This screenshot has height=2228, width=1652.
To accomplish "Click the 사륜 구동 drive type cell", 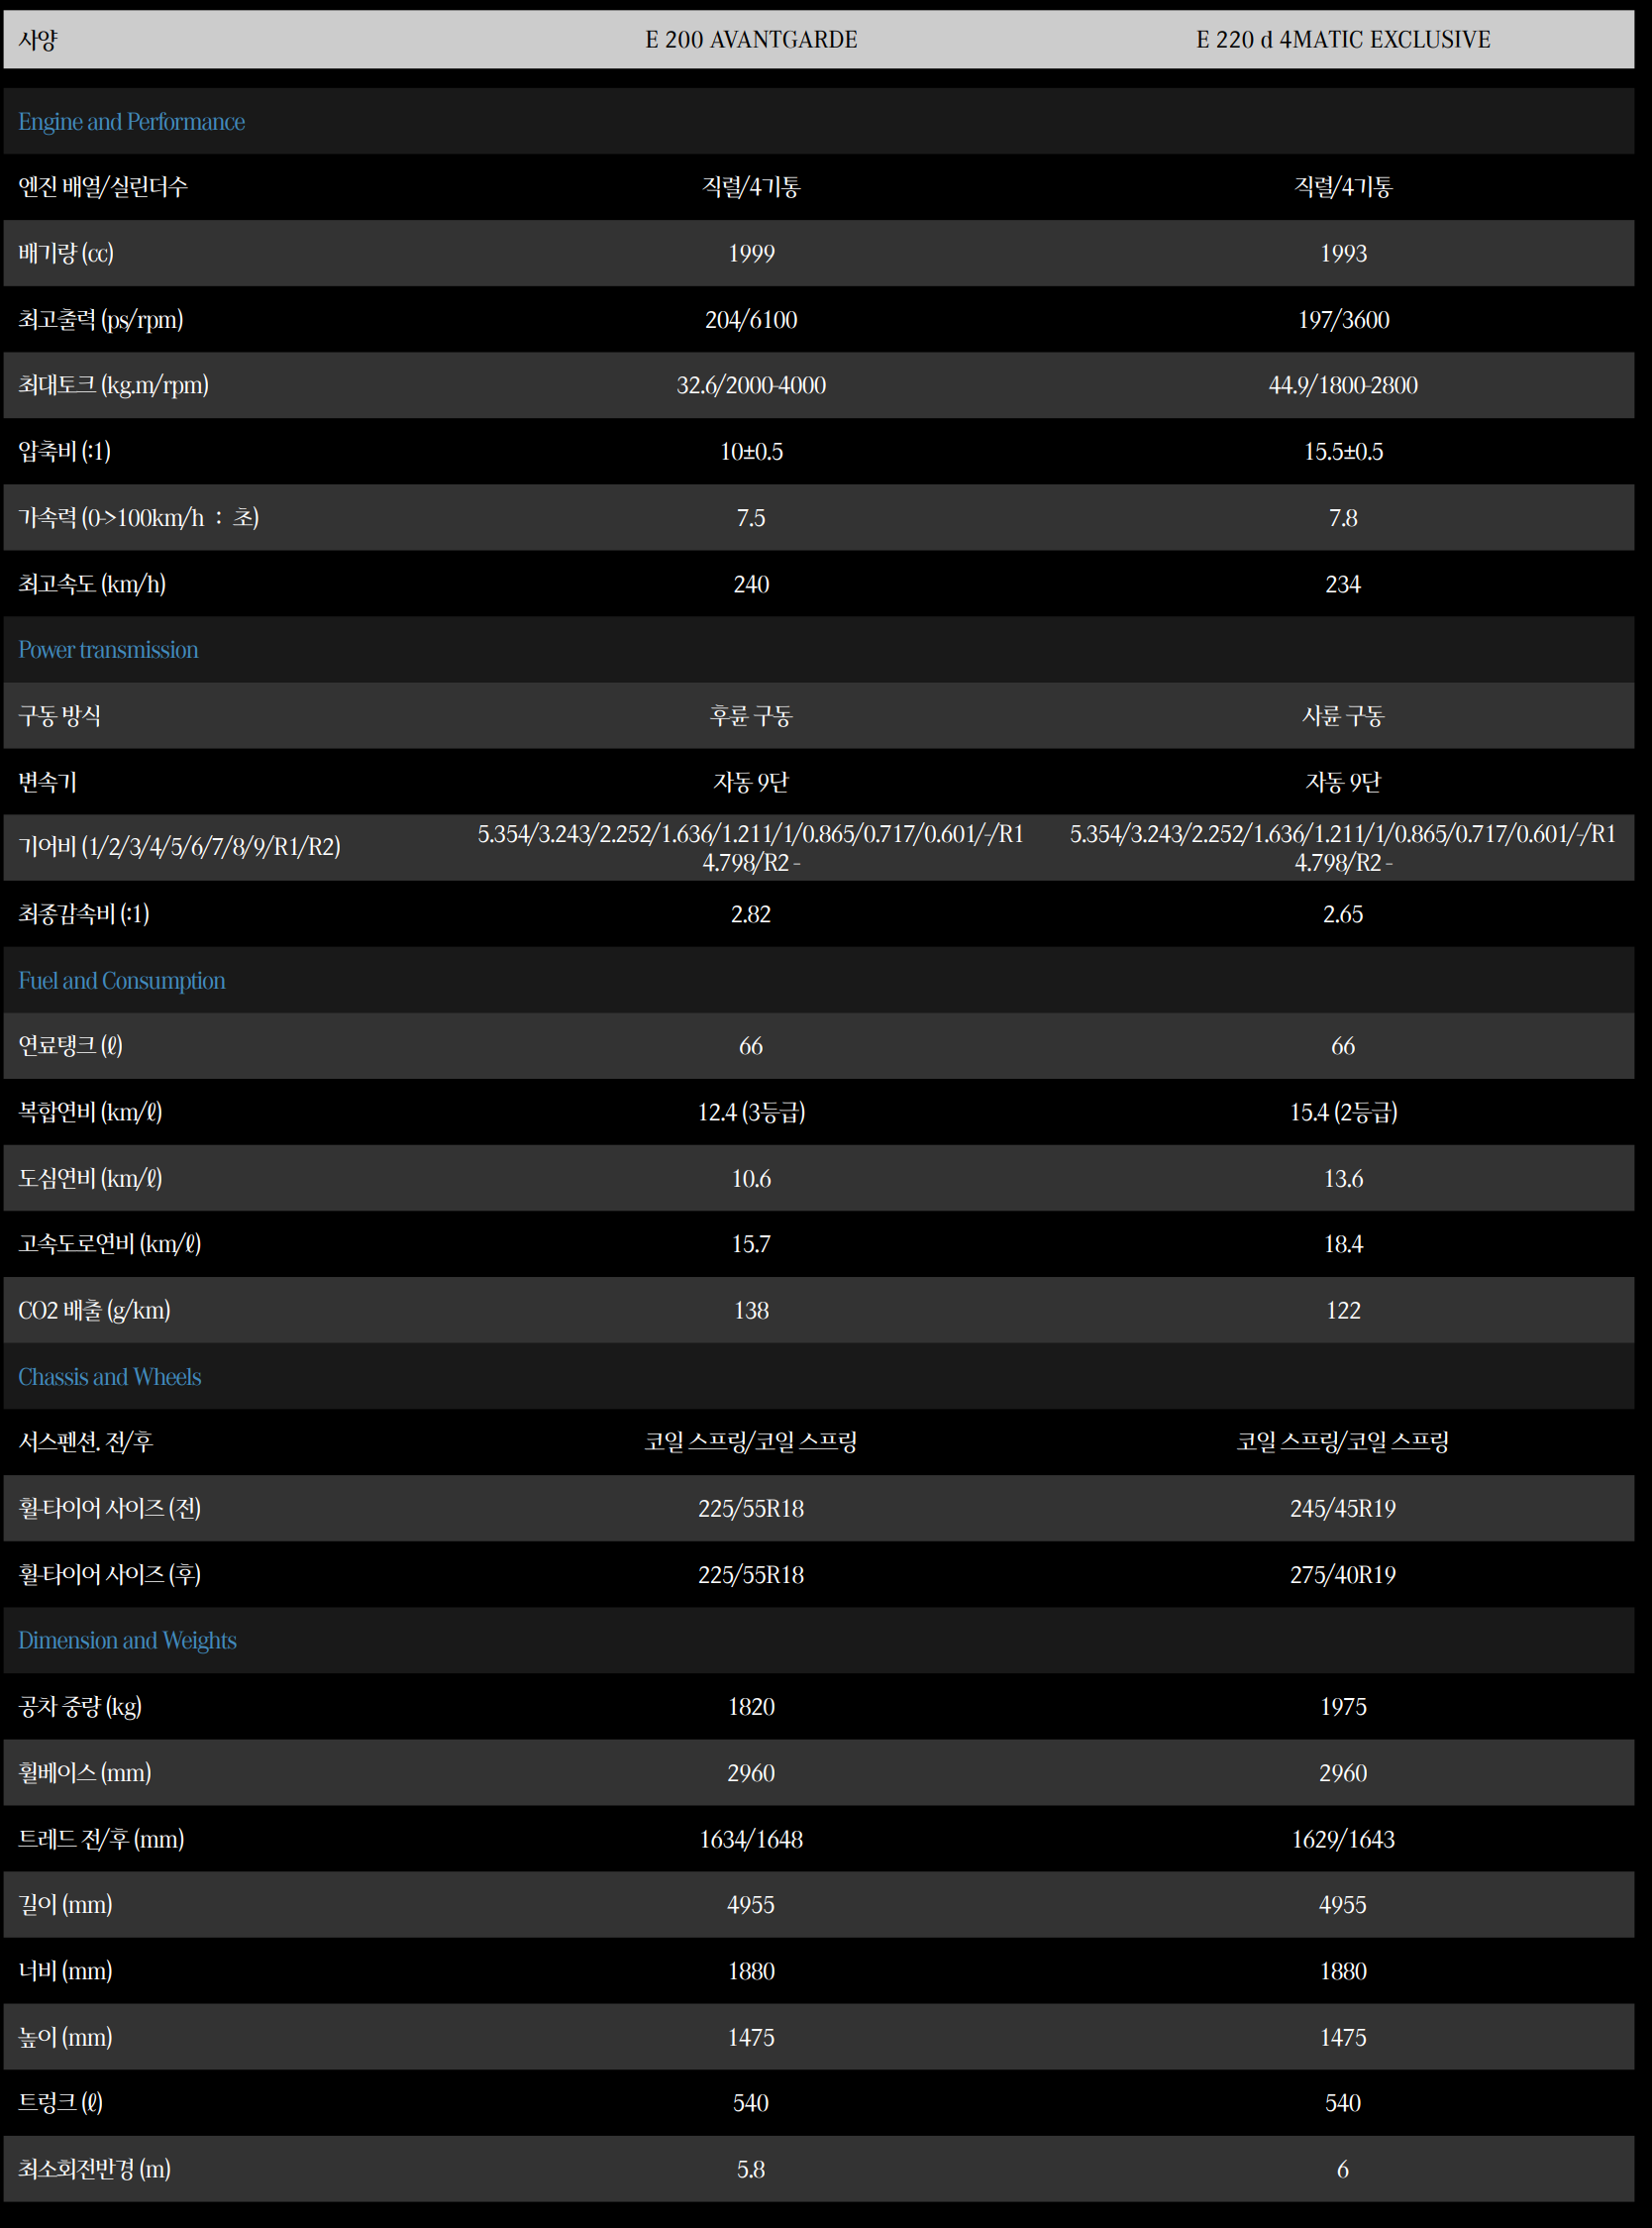I will 1342,716.
